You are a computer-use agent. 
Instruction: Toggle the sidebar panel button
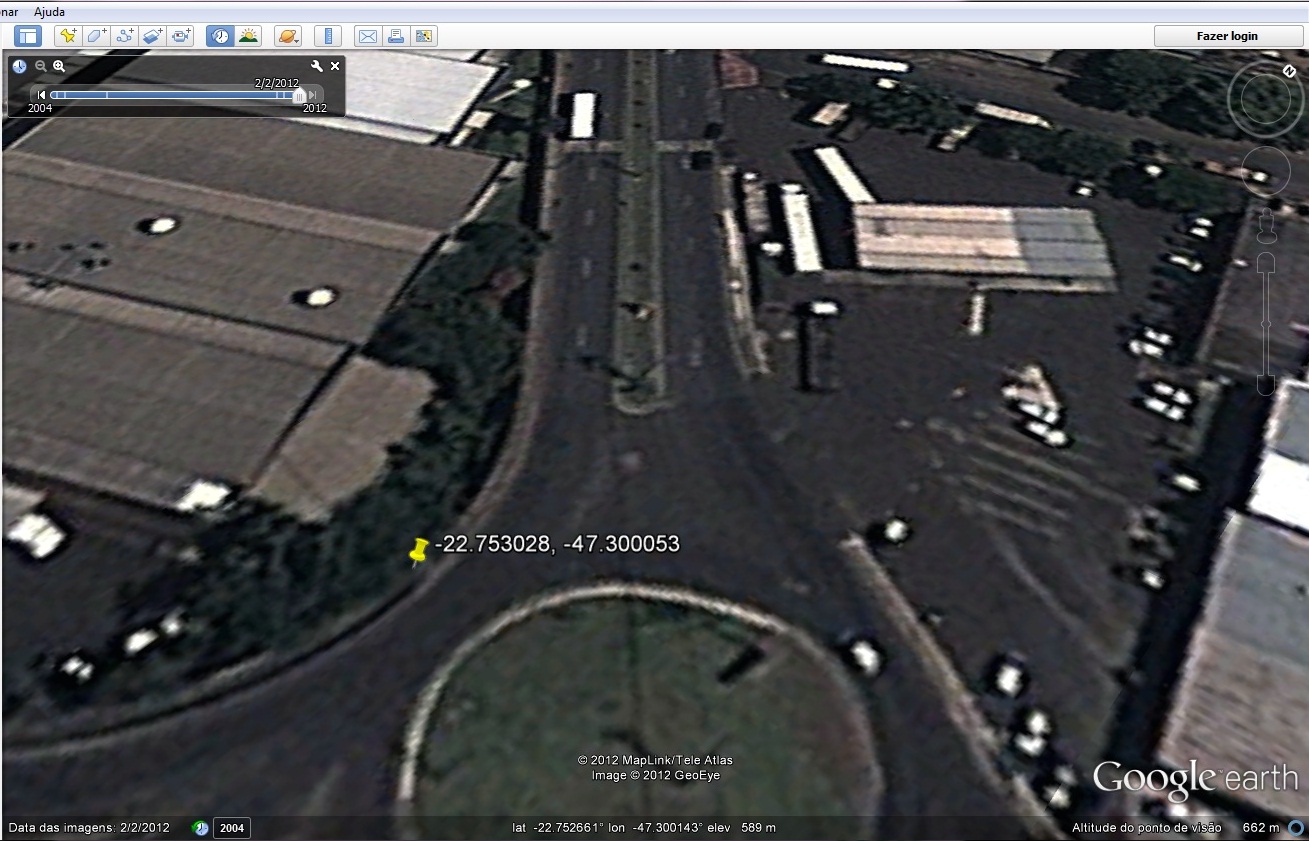click(28, 36)
